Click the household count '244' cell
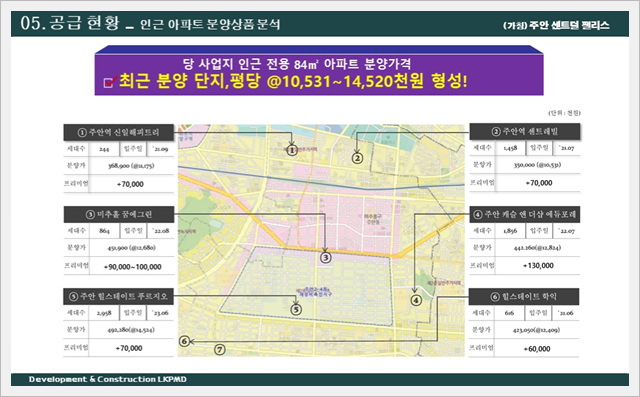Viewport: 640px width, 397px height. pos(104,149)
